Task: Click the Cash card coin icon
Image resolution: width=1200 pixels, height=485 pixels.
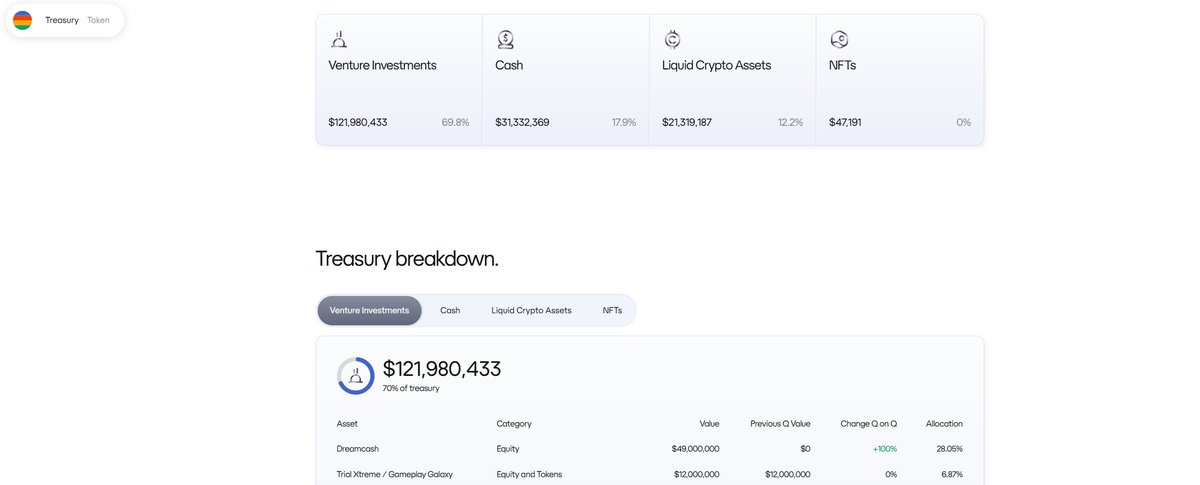Action: pyautogui.click(x=506, y=39)
